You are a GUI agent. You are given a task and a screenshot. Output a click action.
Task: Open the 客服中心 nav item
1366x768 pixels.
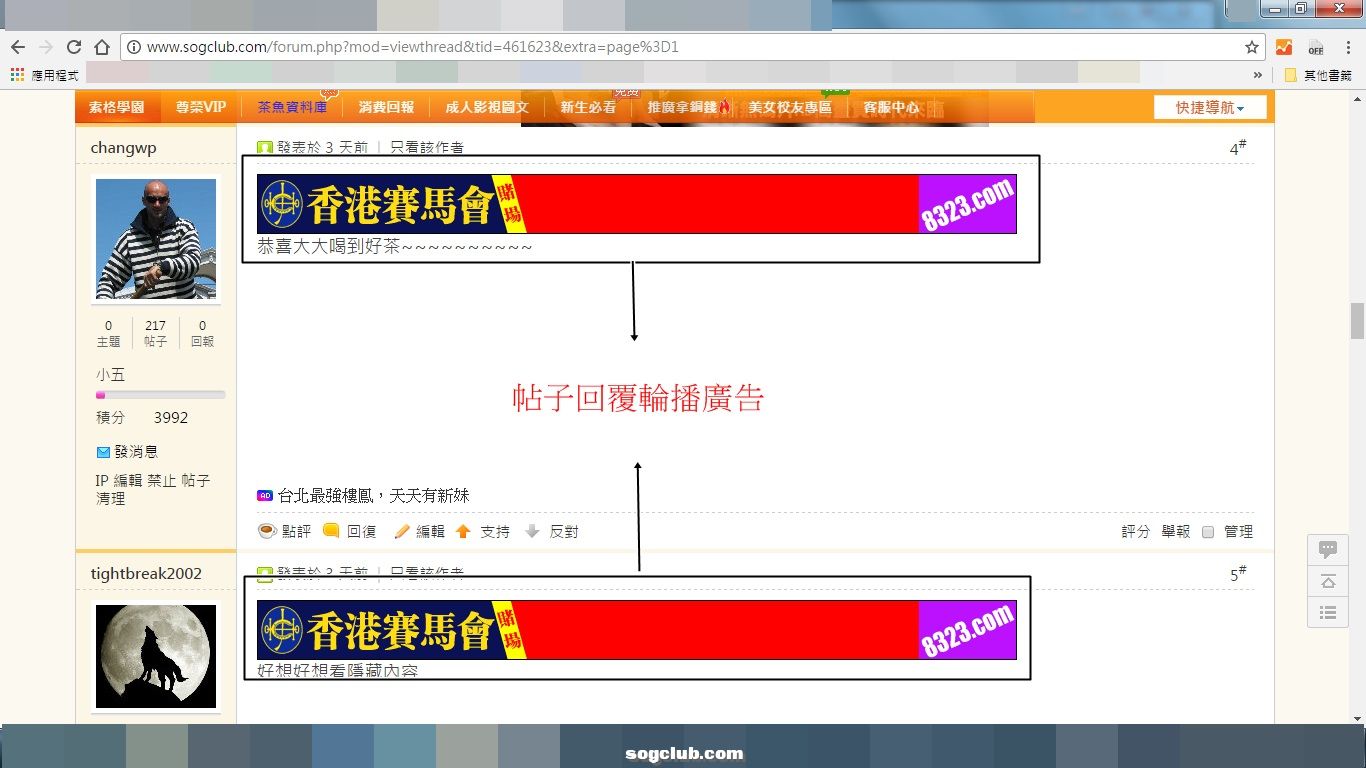point(891,107)
